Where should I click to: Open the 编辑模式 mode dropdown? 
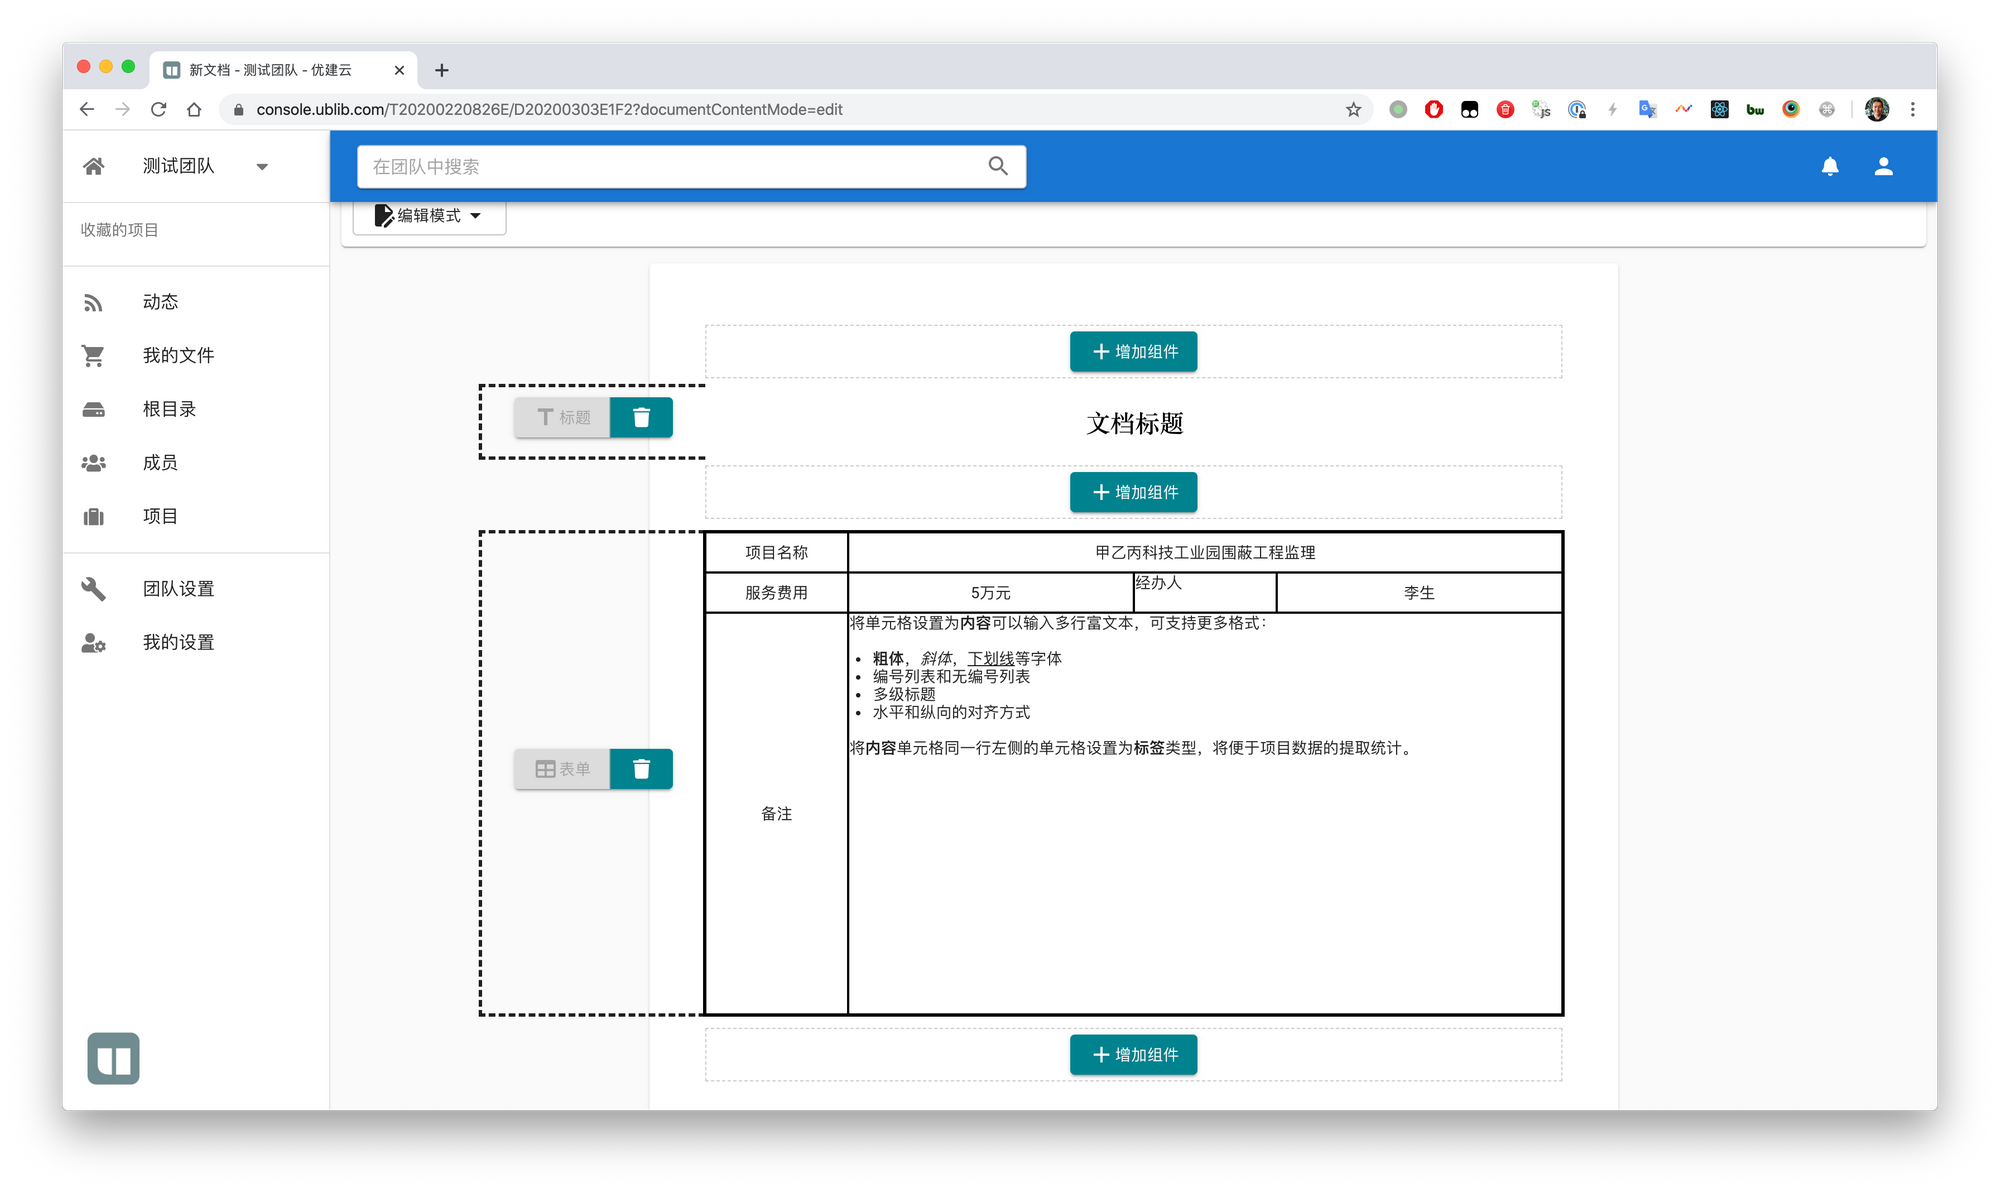tap(429, 215)
